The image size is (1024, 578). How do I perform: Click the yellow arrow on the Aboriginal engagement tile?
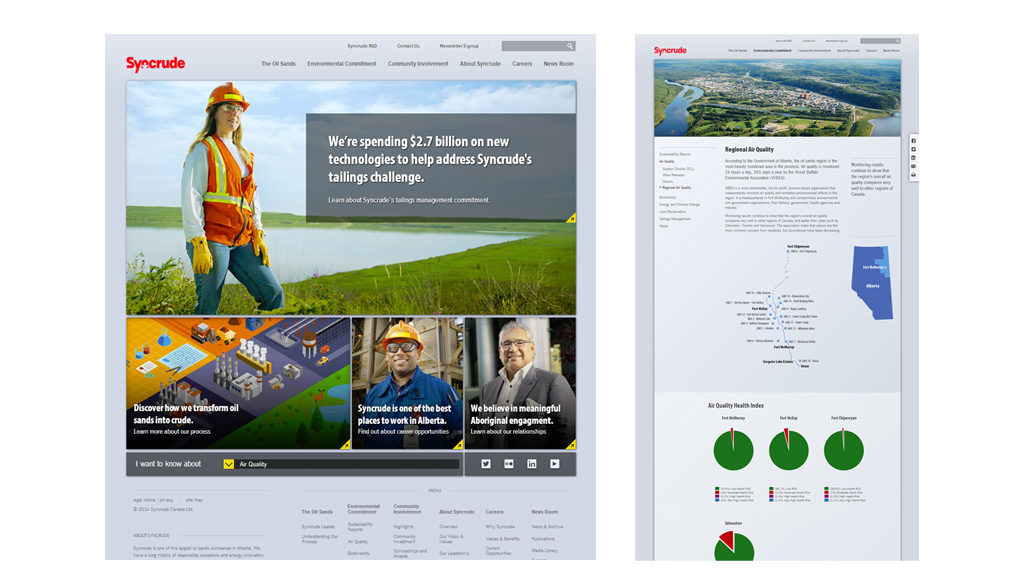point(571,445)
